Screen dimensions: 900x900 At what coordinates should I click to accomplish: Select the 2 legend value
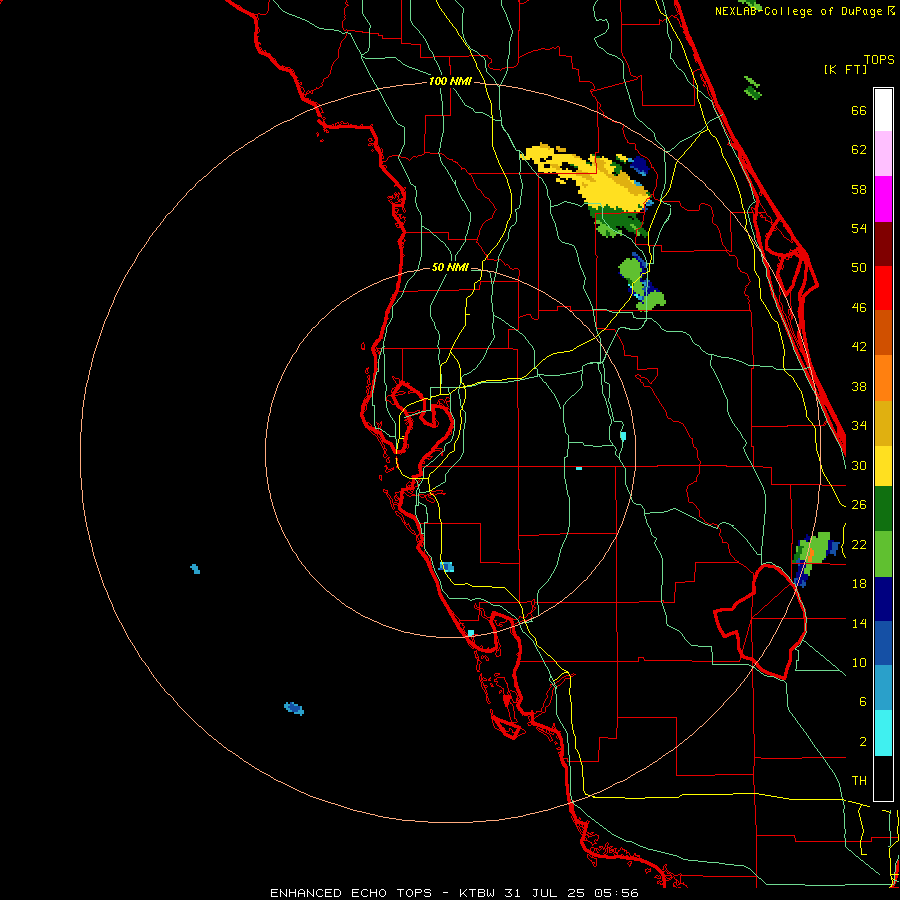tap(862, 742)
